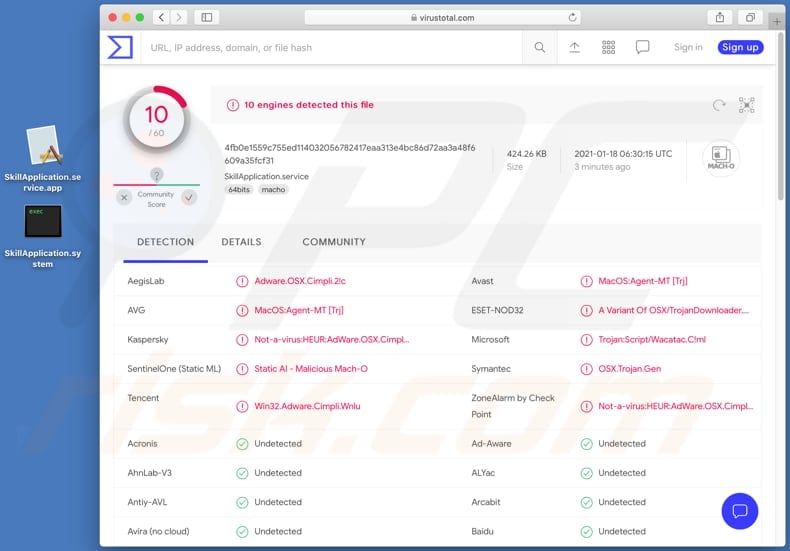Viewport: 790px width, 551px height.
Task: Switch to the COMMUNITY tab
Action: pyautogui.click(x=333, y=242)
